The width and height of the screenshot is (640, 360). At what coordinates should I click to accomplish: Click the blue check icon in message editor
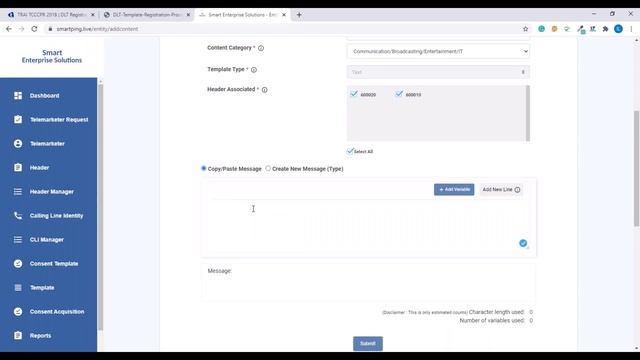523,243
